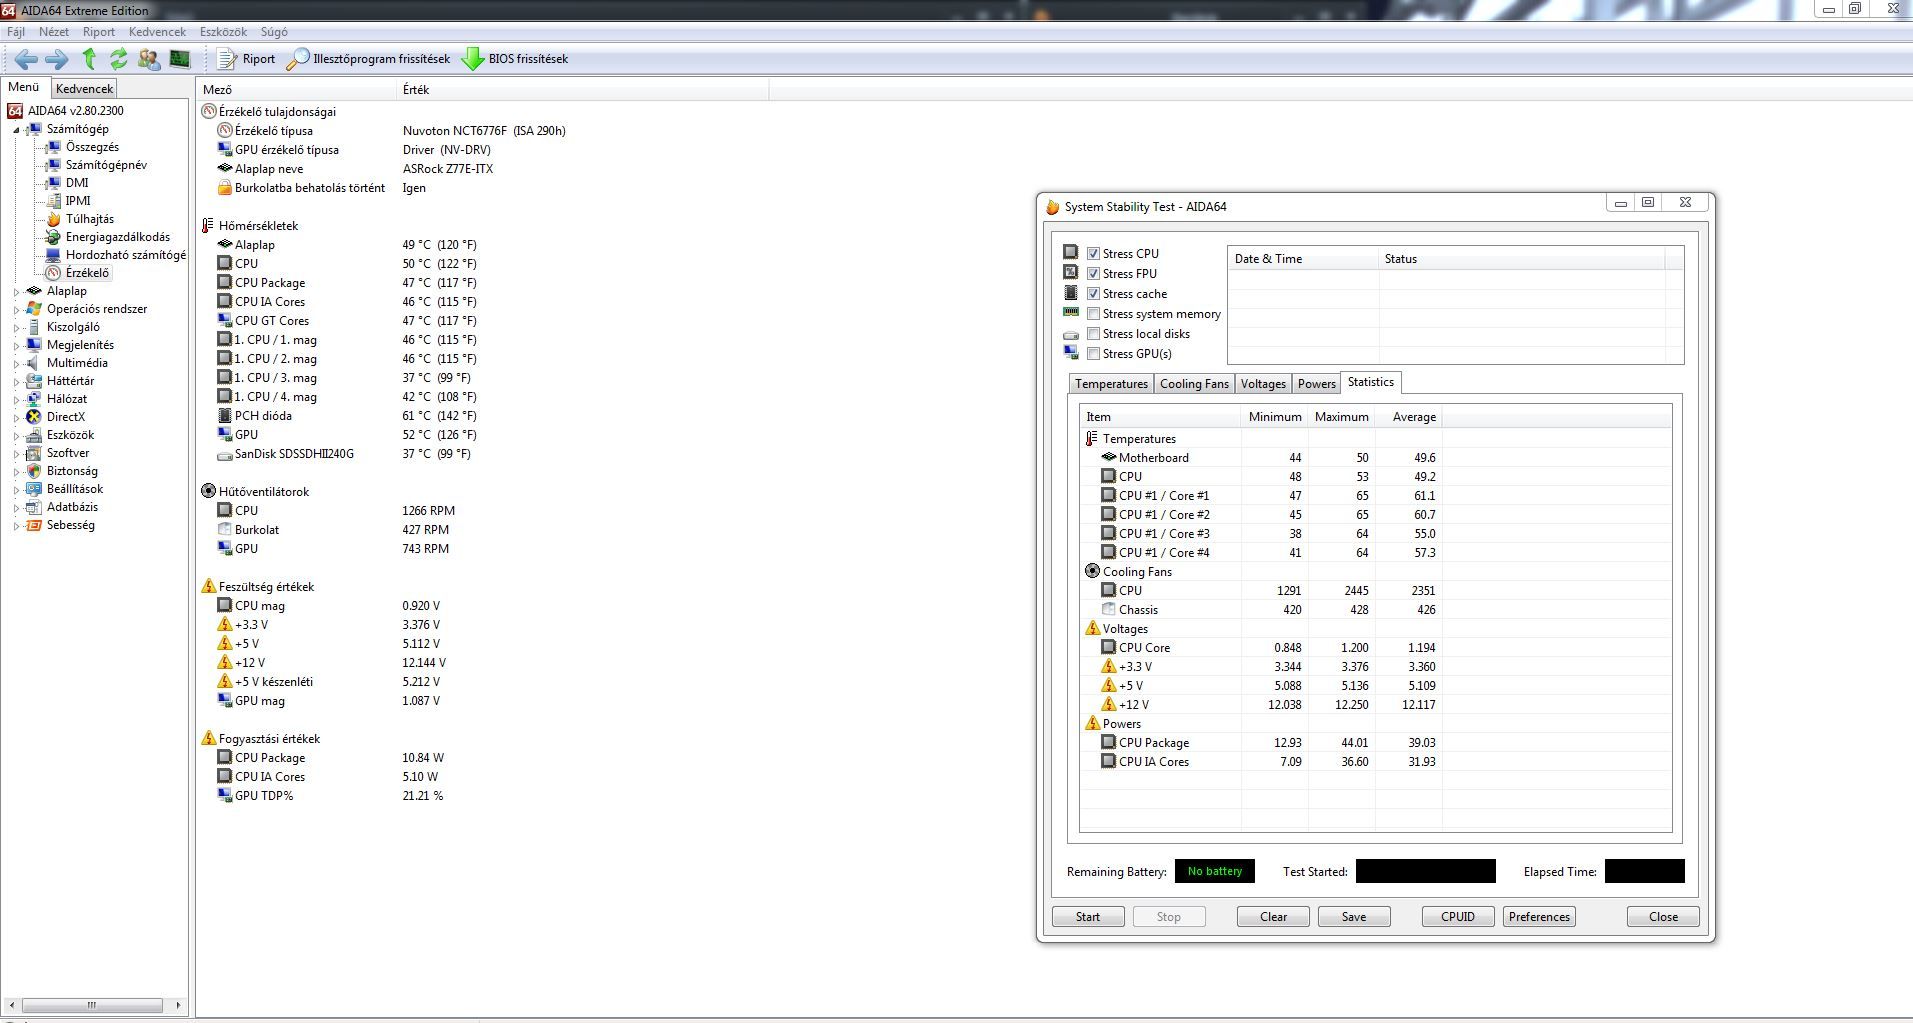Screen dimensions: 1913x1023
Task: Click Hűtőventilátorok fan section icon
Action: tap(208, 492)
